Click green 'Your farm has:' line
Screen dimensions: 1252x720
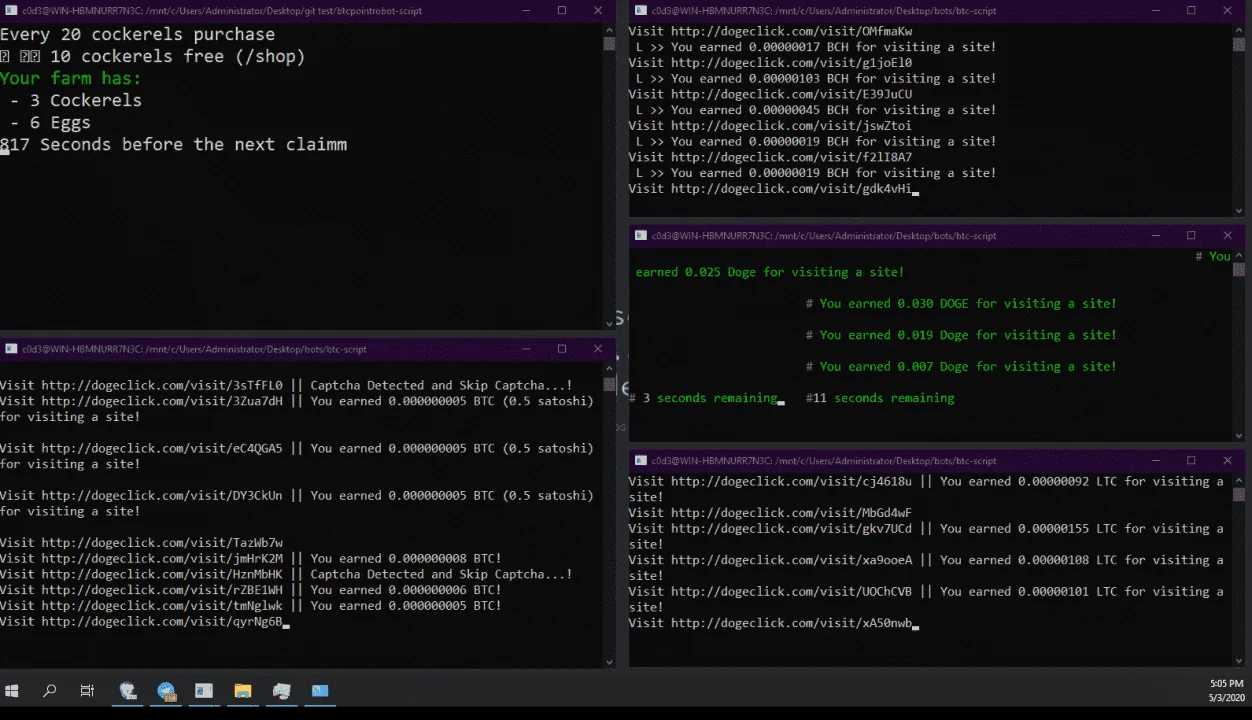pos(71,78)
